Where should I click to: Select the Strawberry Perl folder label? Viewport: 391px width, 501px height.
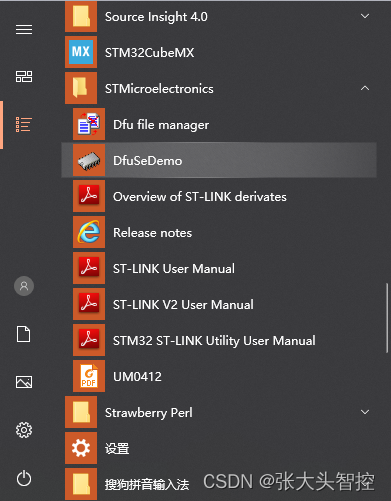click(x=149, y=413)
